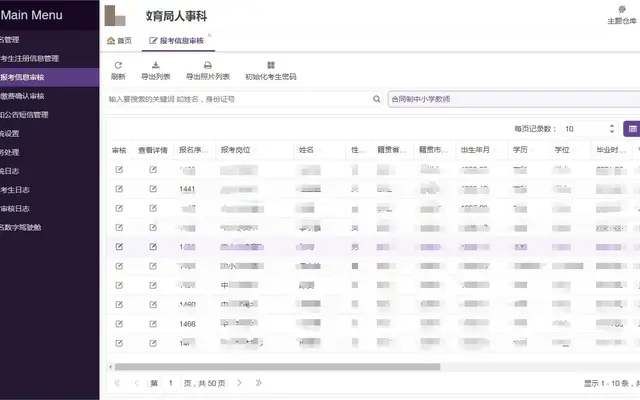Image resolution: width=640 pixels, height=400 pixels.
Task: Sort by the 学历 column header
Action: (520, 150)
